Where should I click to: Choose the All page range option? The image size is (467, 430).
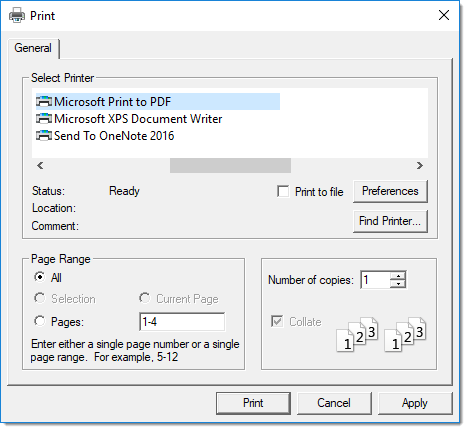[39, 277]
